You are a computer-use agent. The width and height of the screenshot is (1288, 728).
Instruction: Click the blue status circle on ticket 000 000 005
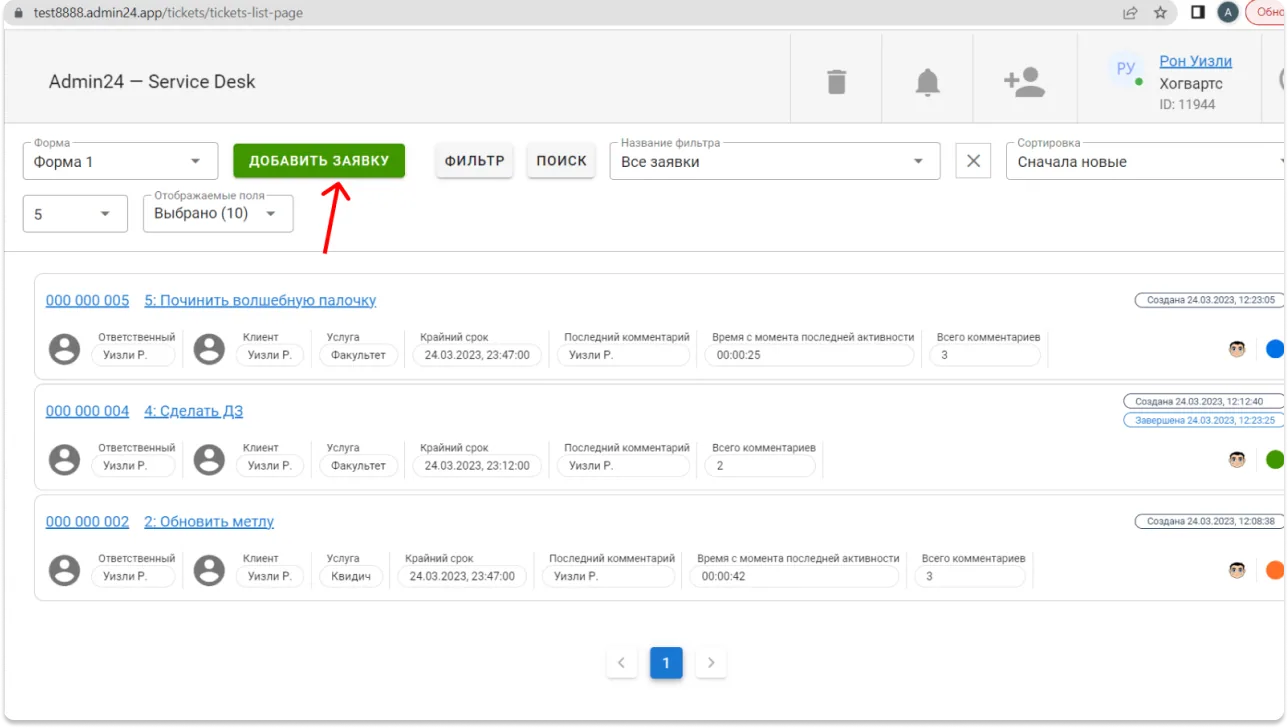tap(1275, 349)
